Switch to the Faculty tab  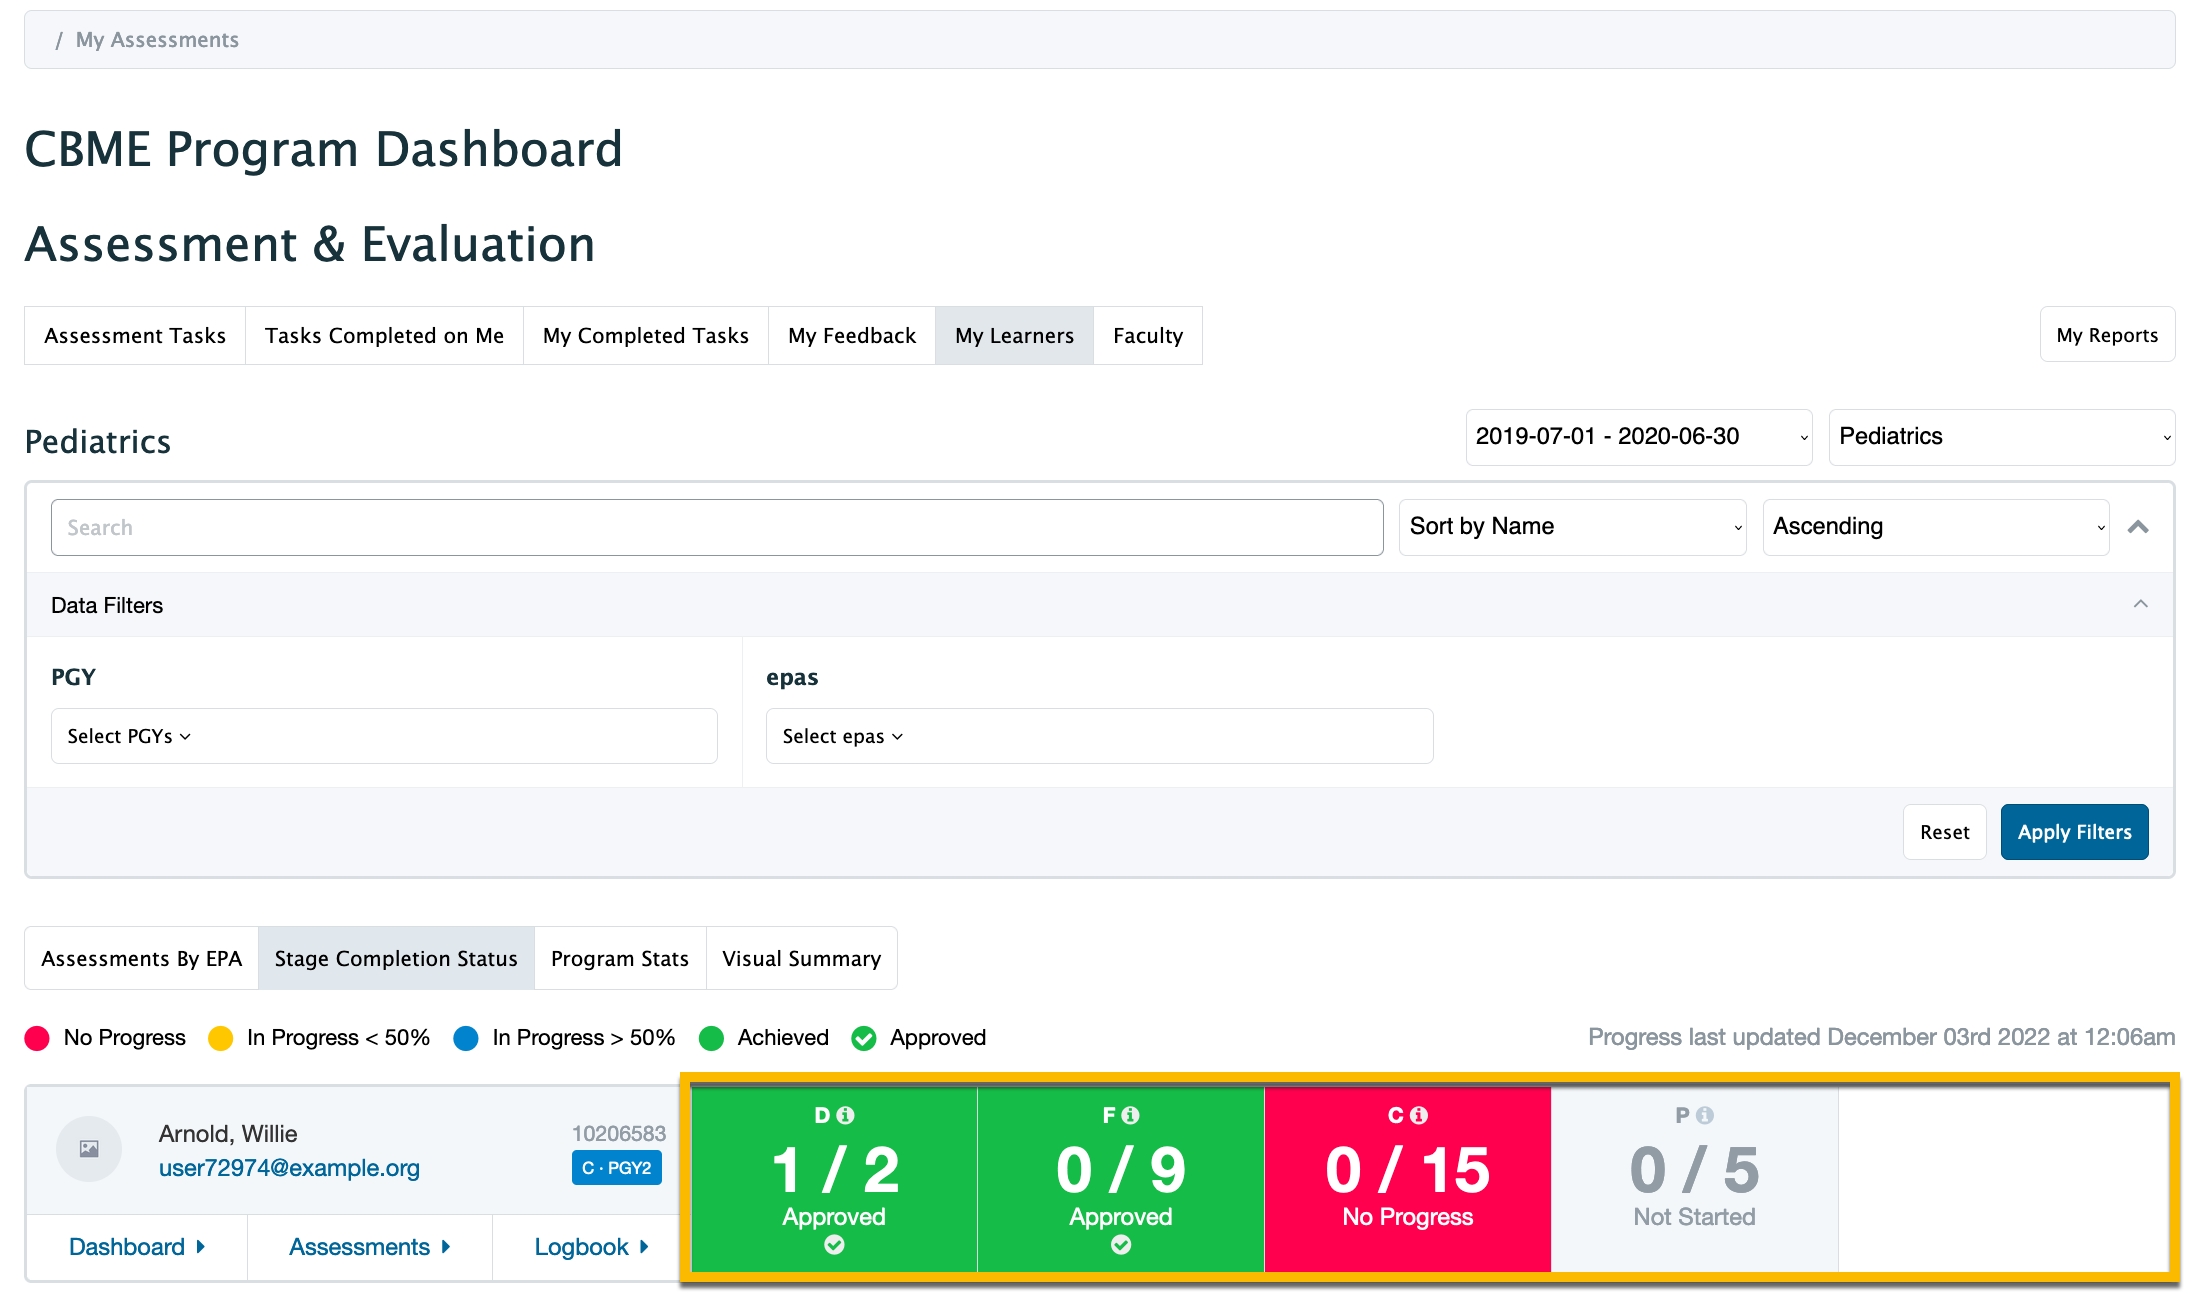point(1147,336)
